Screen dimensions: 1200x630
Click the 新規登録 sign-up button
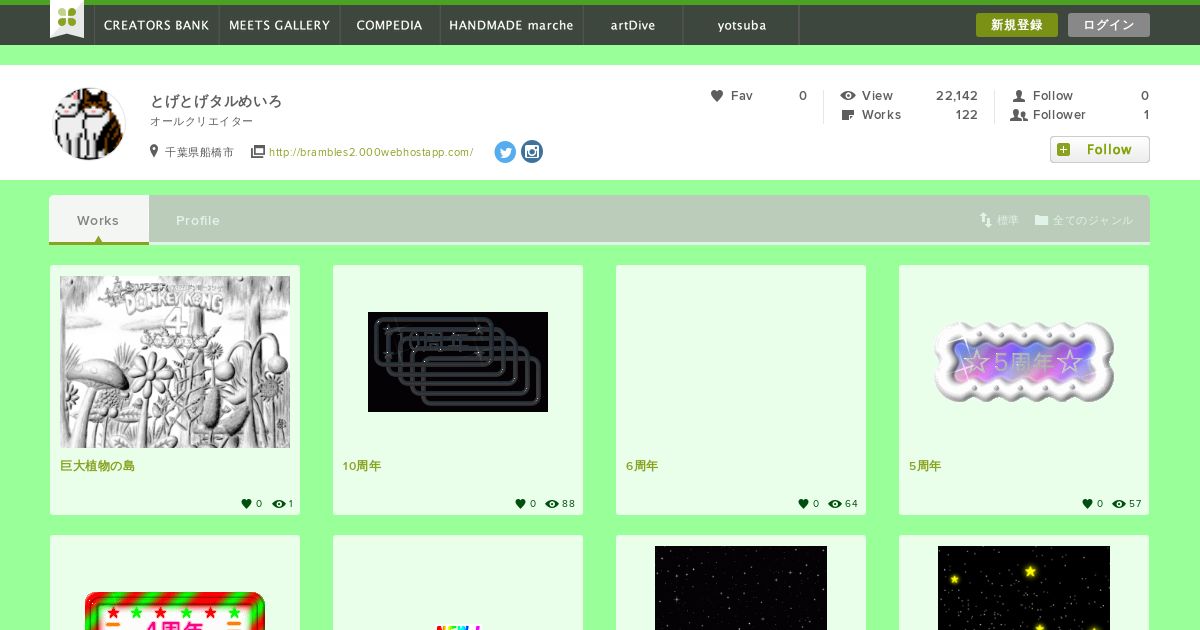(1017, 25)
